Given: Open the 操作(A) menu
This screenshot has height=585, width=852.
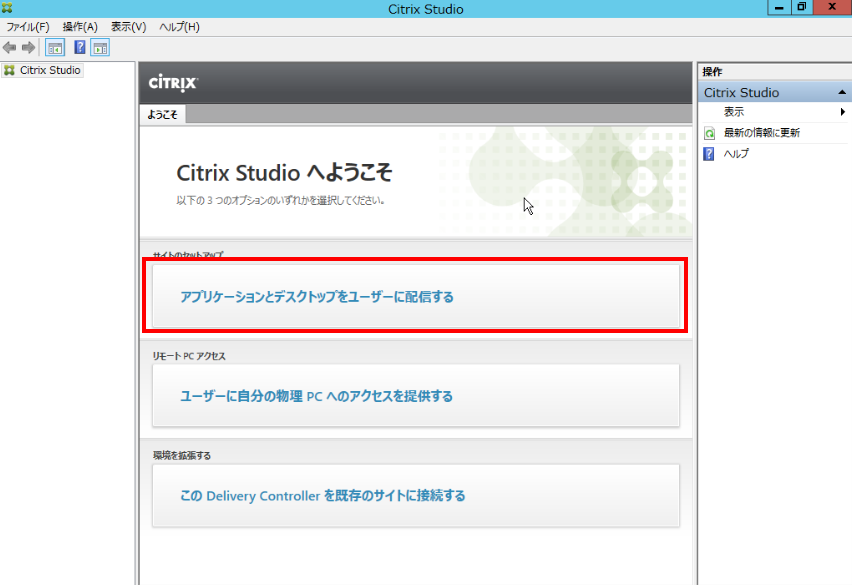Looking at the screenshot, I should pyautogui.click(x=80, y=27).
